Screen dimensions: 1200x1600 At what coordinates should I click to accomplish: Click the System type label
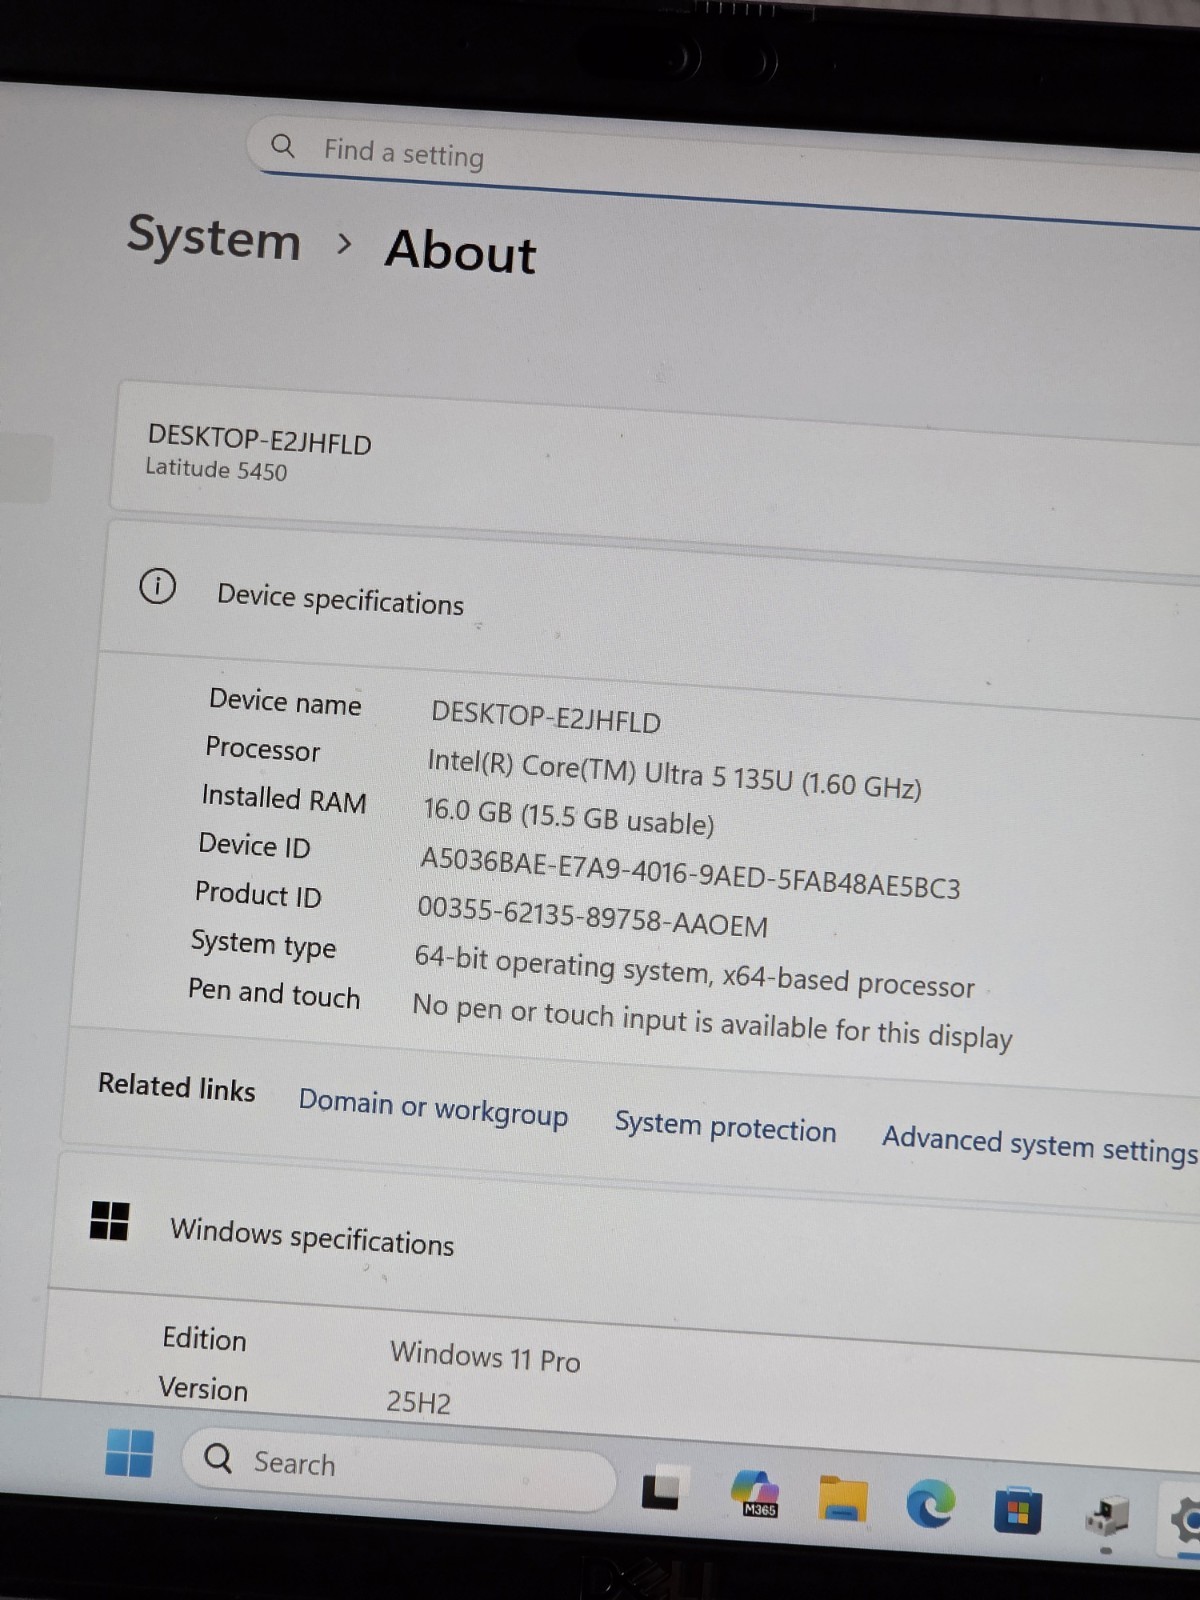263,943
